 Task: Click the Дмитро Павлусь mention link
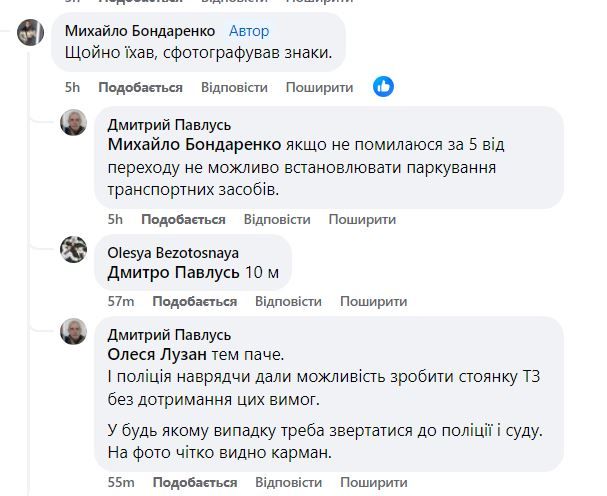173,272
